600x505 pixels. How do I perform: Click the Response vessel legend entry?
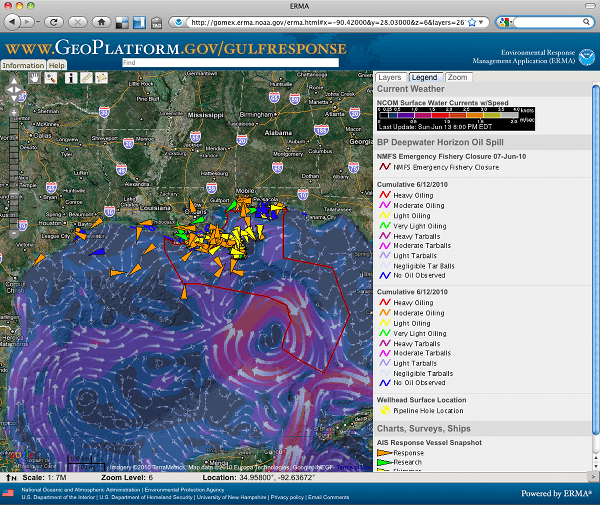point(401,453)
